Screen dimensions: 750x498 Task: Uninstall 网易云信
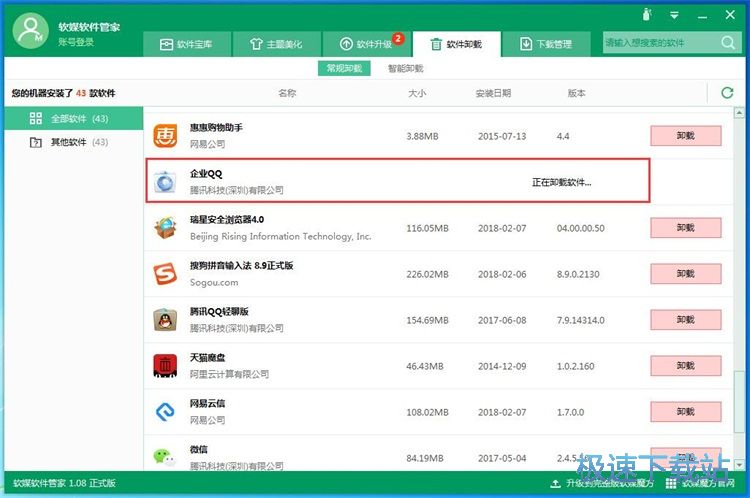pos(686,411)
